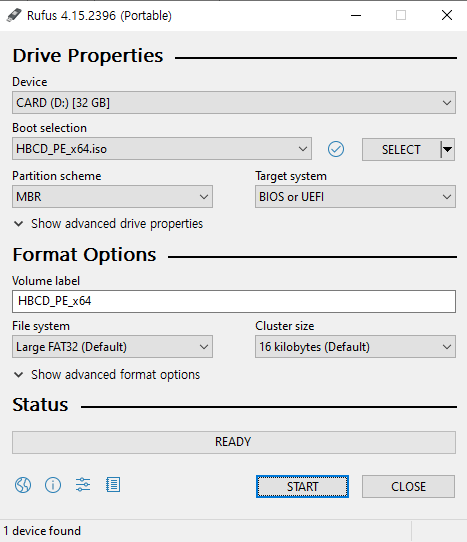Open the SELECT button split arrow

pos(448,150)
